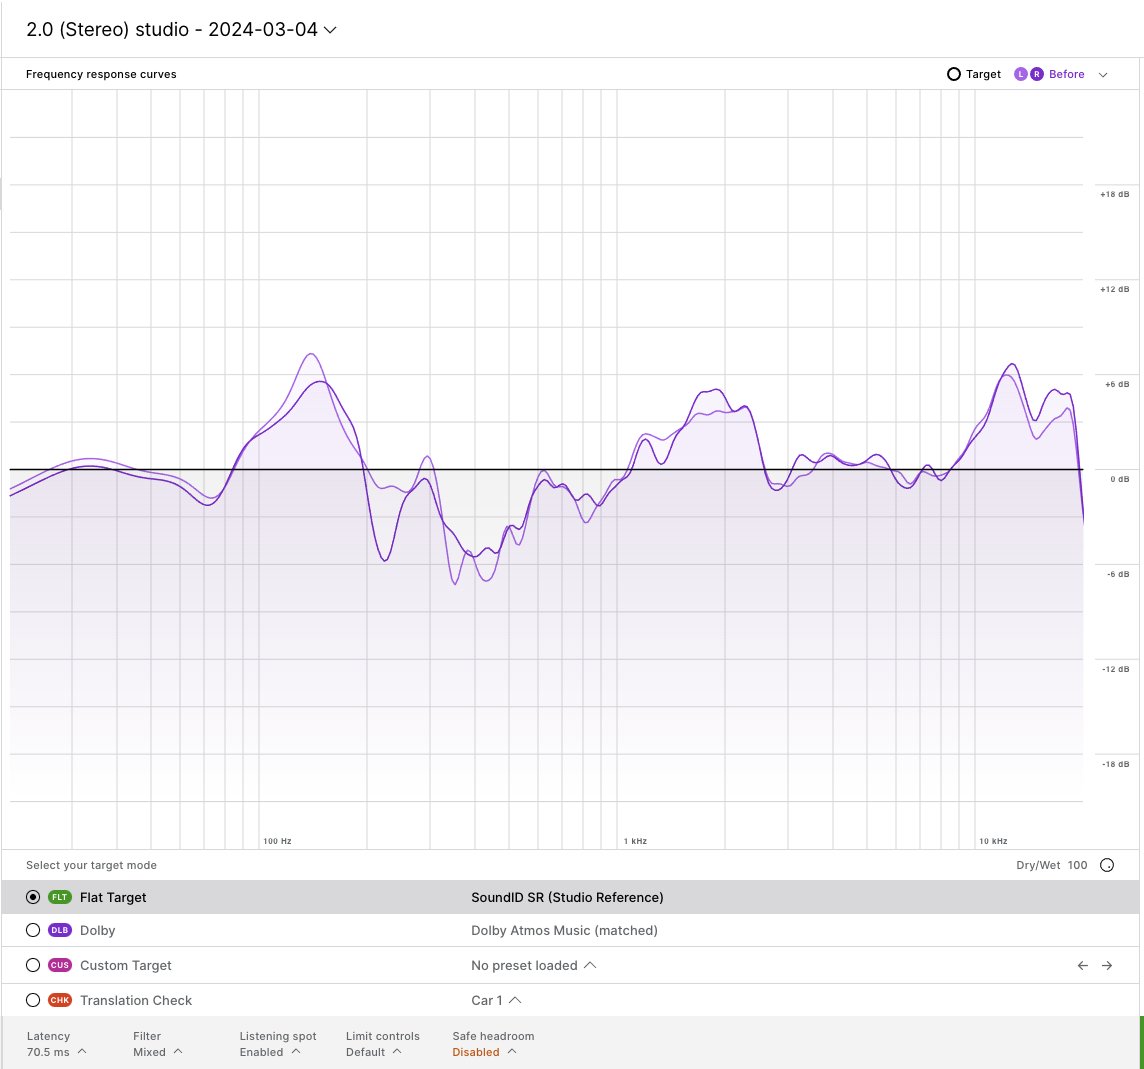Open the Car 1 translation preset menu
The image size is (1144, 1069).
click(x=496, y=1000)
